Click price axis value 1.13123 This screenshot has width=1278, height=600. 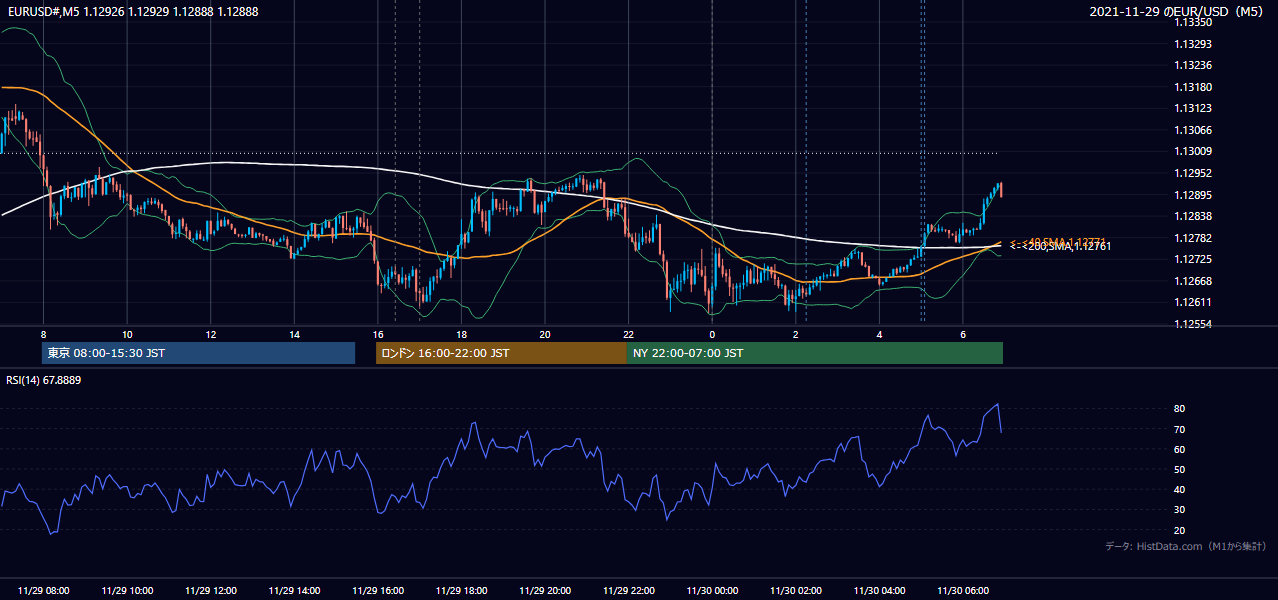click(1193, 108)
